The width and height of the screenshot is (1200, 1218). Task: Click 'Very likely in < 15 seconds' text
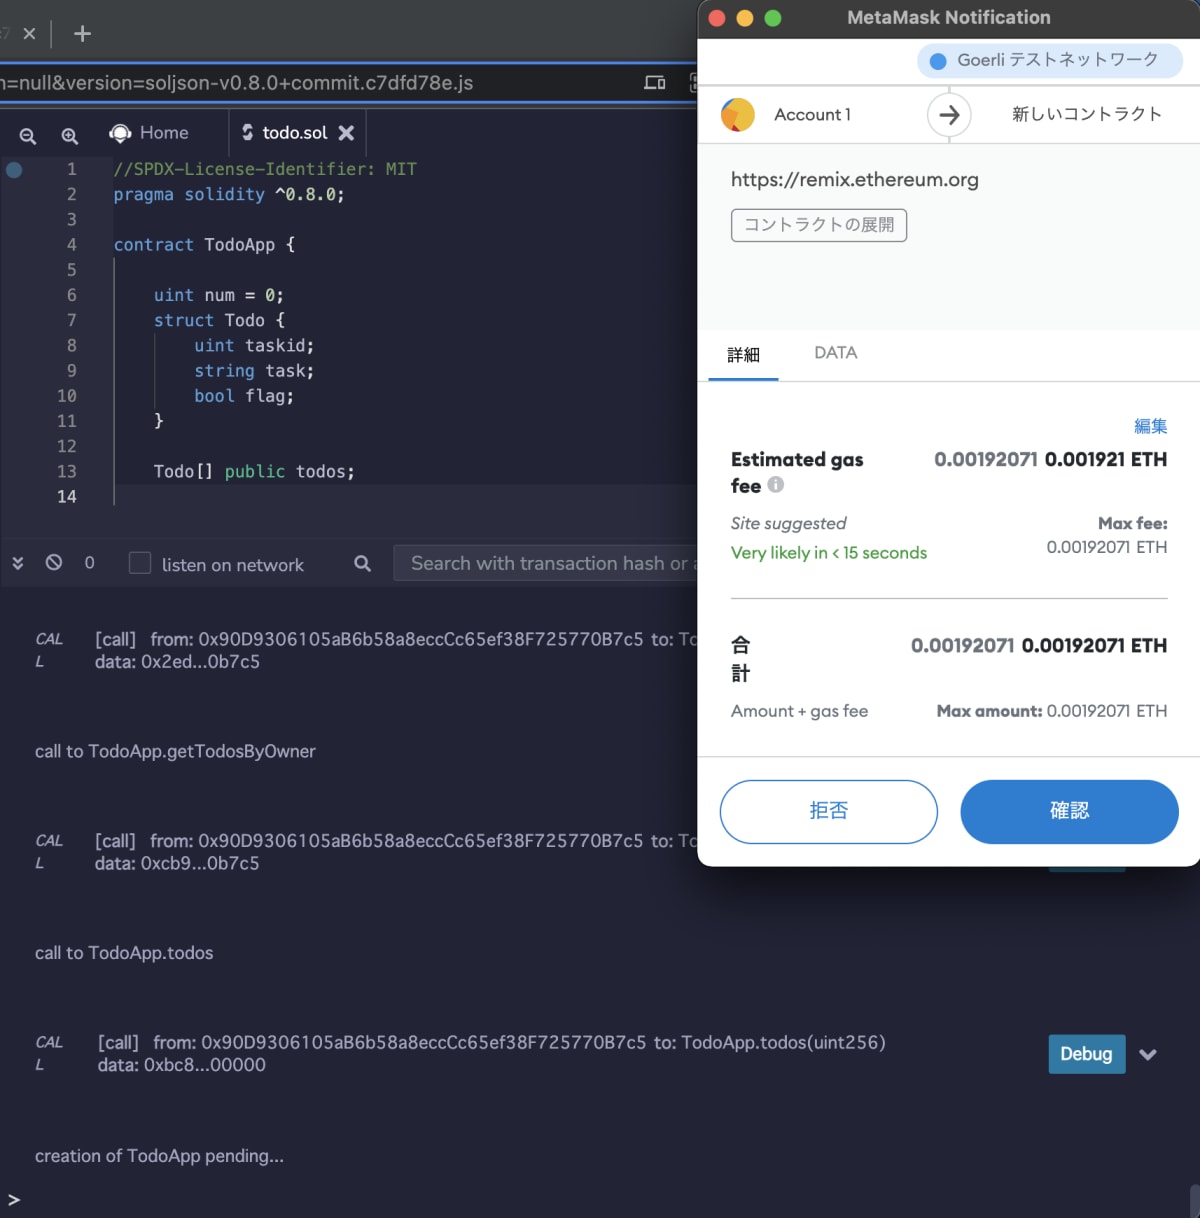pyautogui.click(x=829, y=553)
